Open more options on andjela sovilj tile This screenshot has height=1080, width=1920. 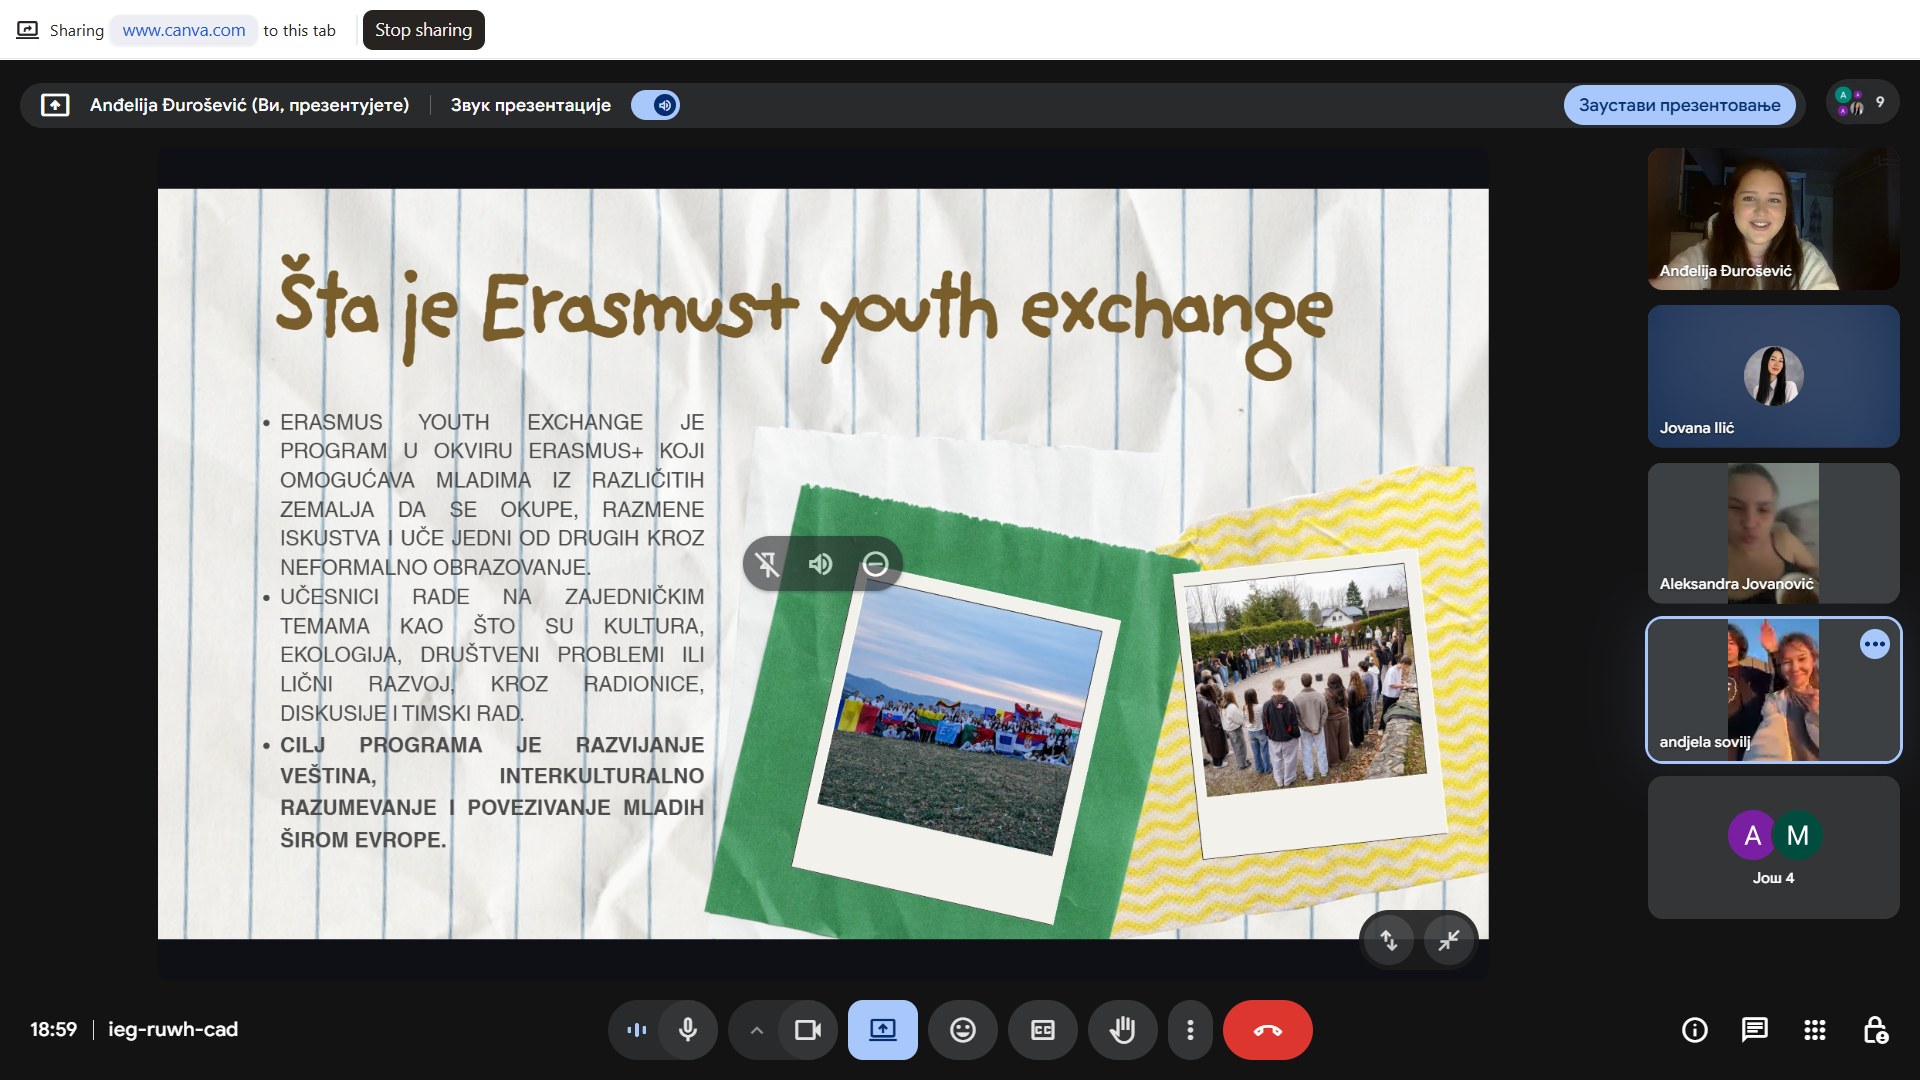click(x=1874, y=645)
